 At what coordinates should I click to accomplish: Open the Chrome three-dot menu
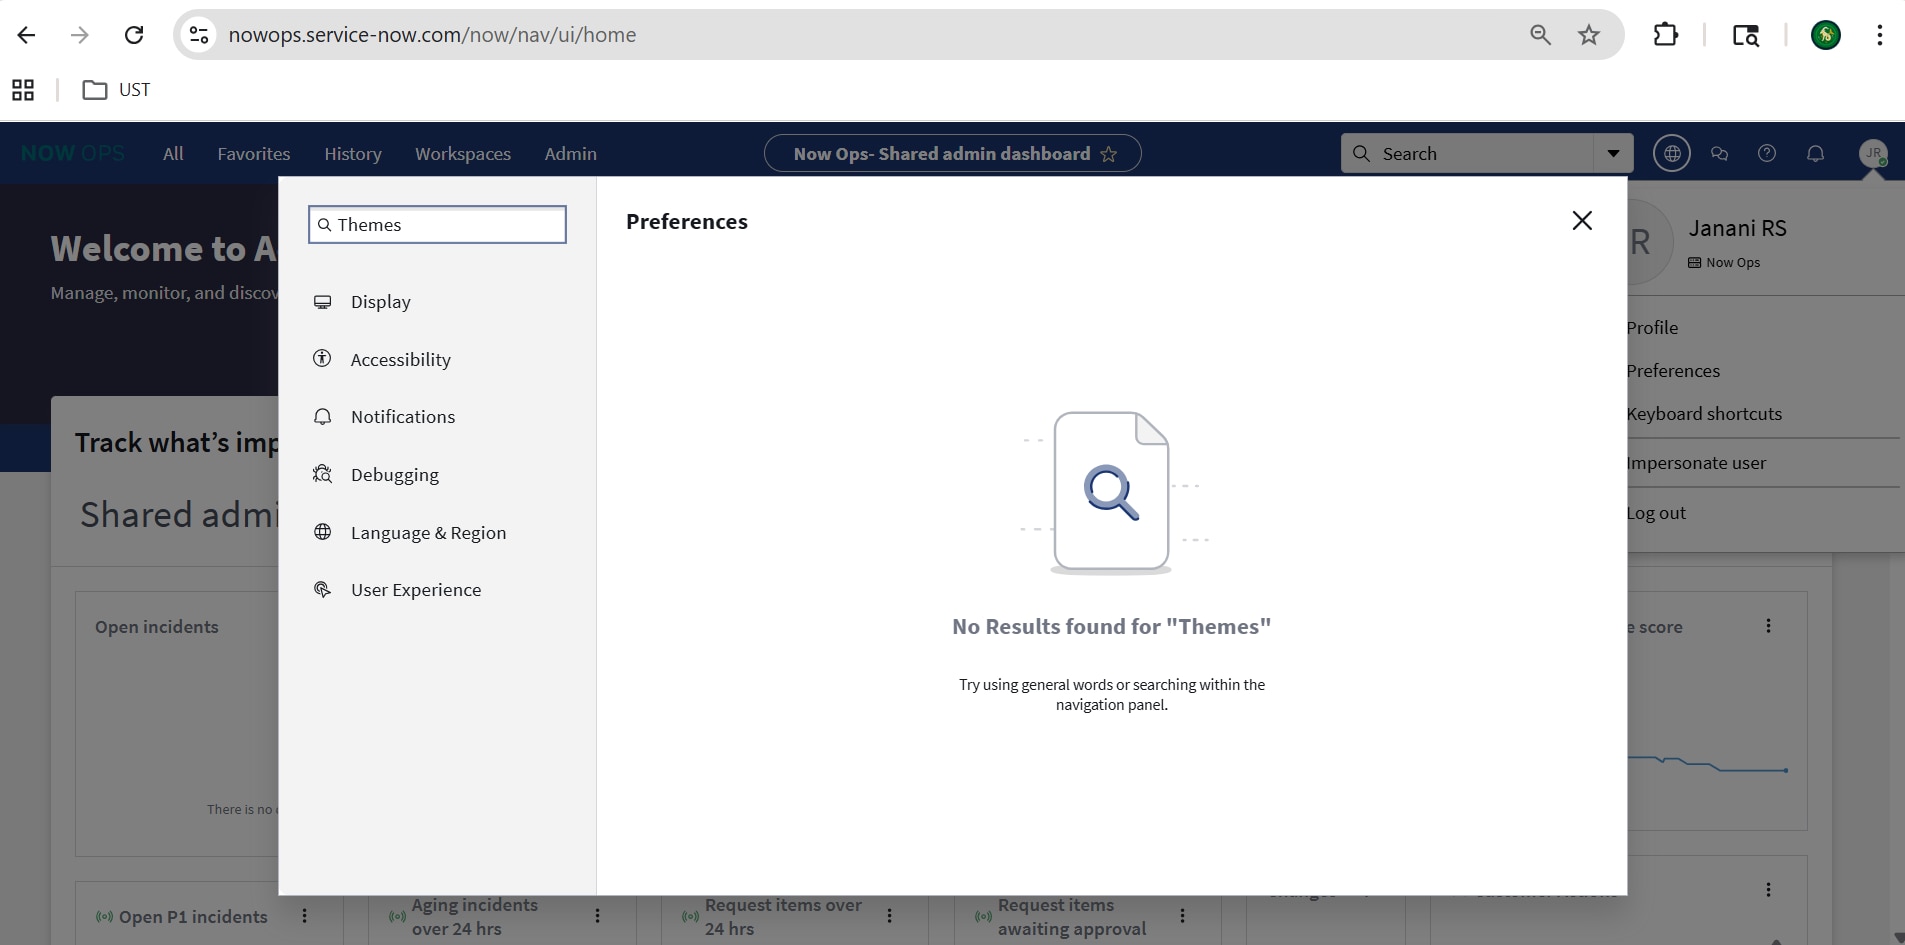pos(1880,35)
